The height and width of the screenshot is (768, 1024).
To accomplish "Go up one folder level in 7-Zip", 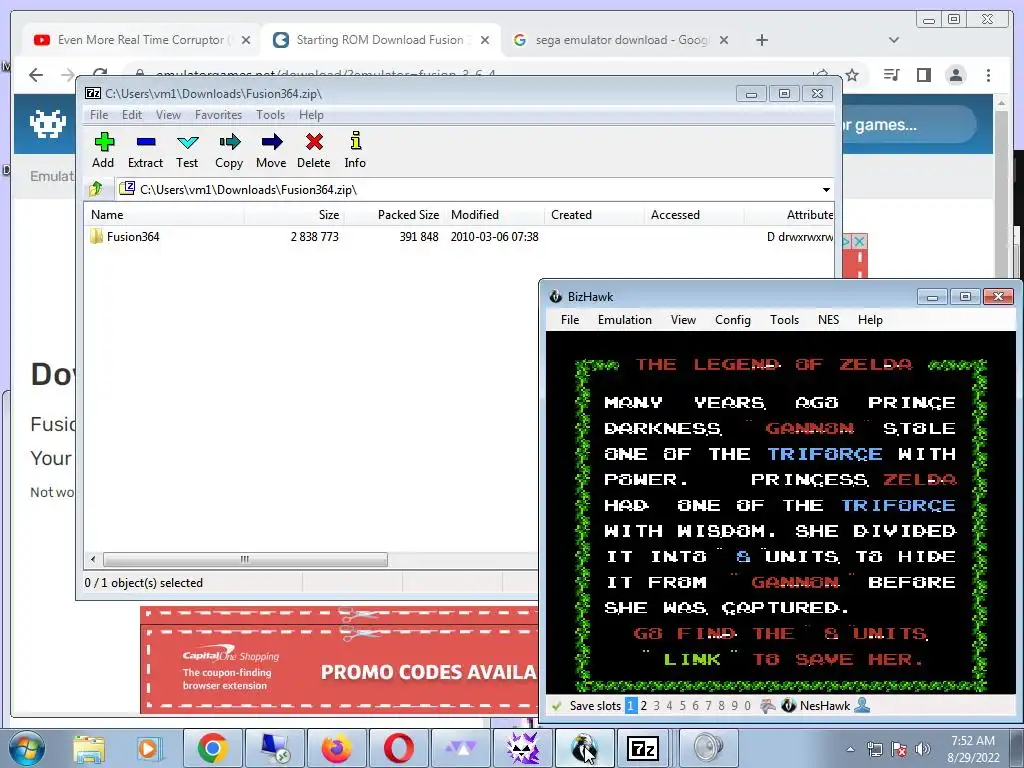I will tap(96, 189).
